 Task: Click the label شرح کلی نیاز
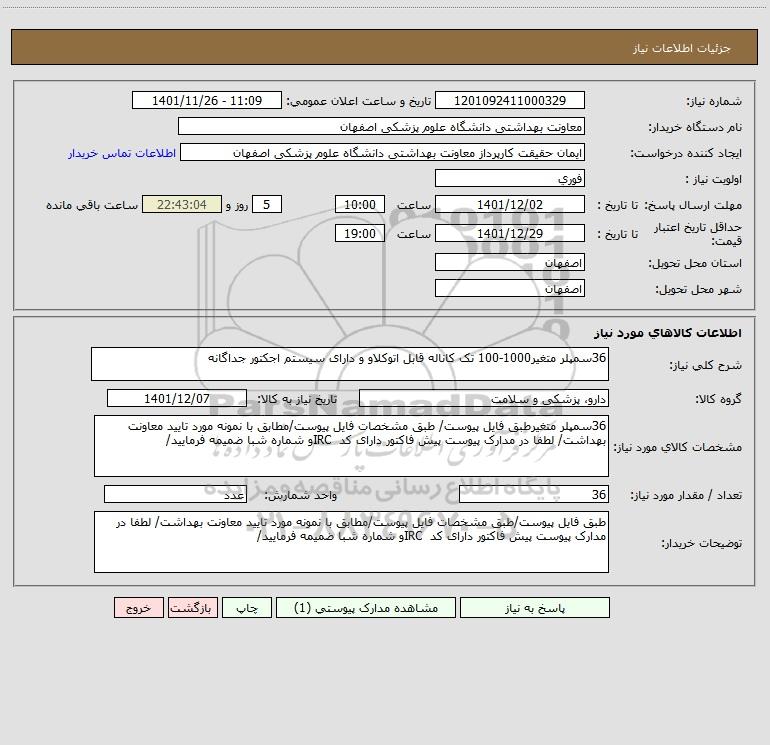pos(706,365)
